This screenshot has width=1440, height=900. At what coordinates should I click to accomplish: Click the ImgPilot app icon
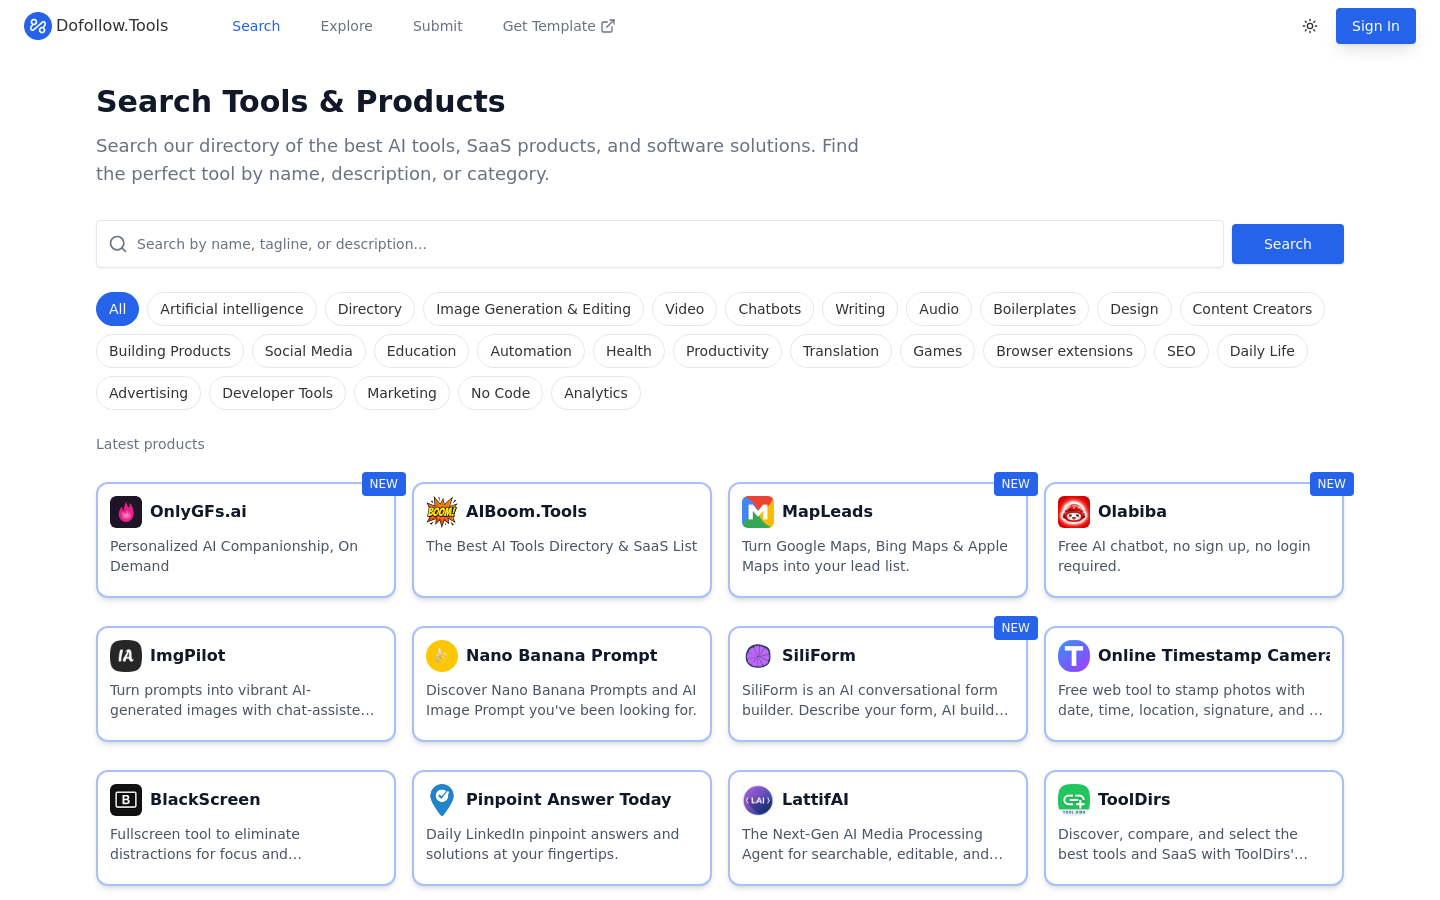[126, 656]
